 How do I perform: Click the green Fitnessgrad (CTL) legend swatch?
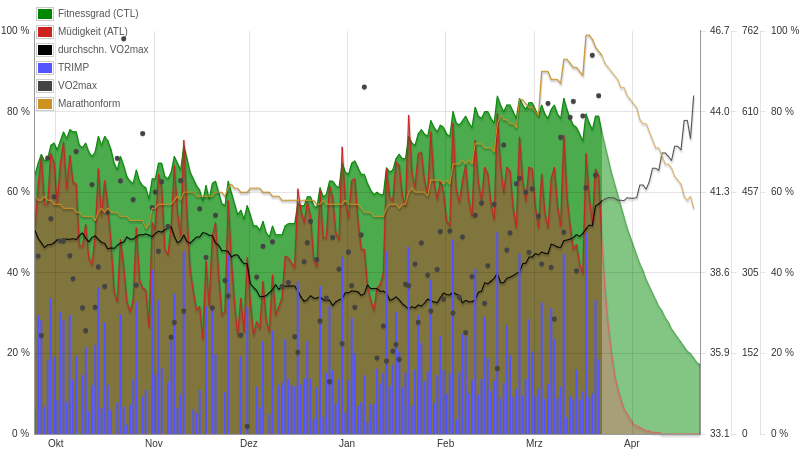click(45, 14)
